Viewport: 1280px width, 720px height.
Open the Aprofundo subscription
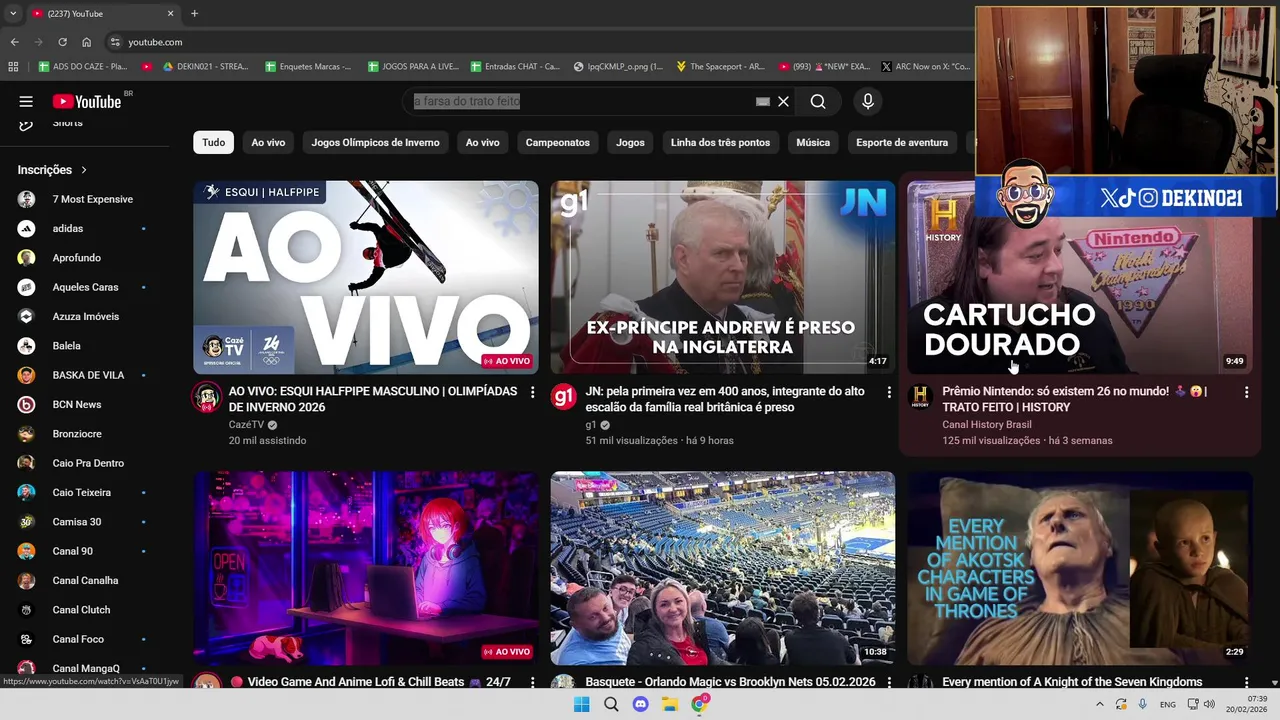85,258
